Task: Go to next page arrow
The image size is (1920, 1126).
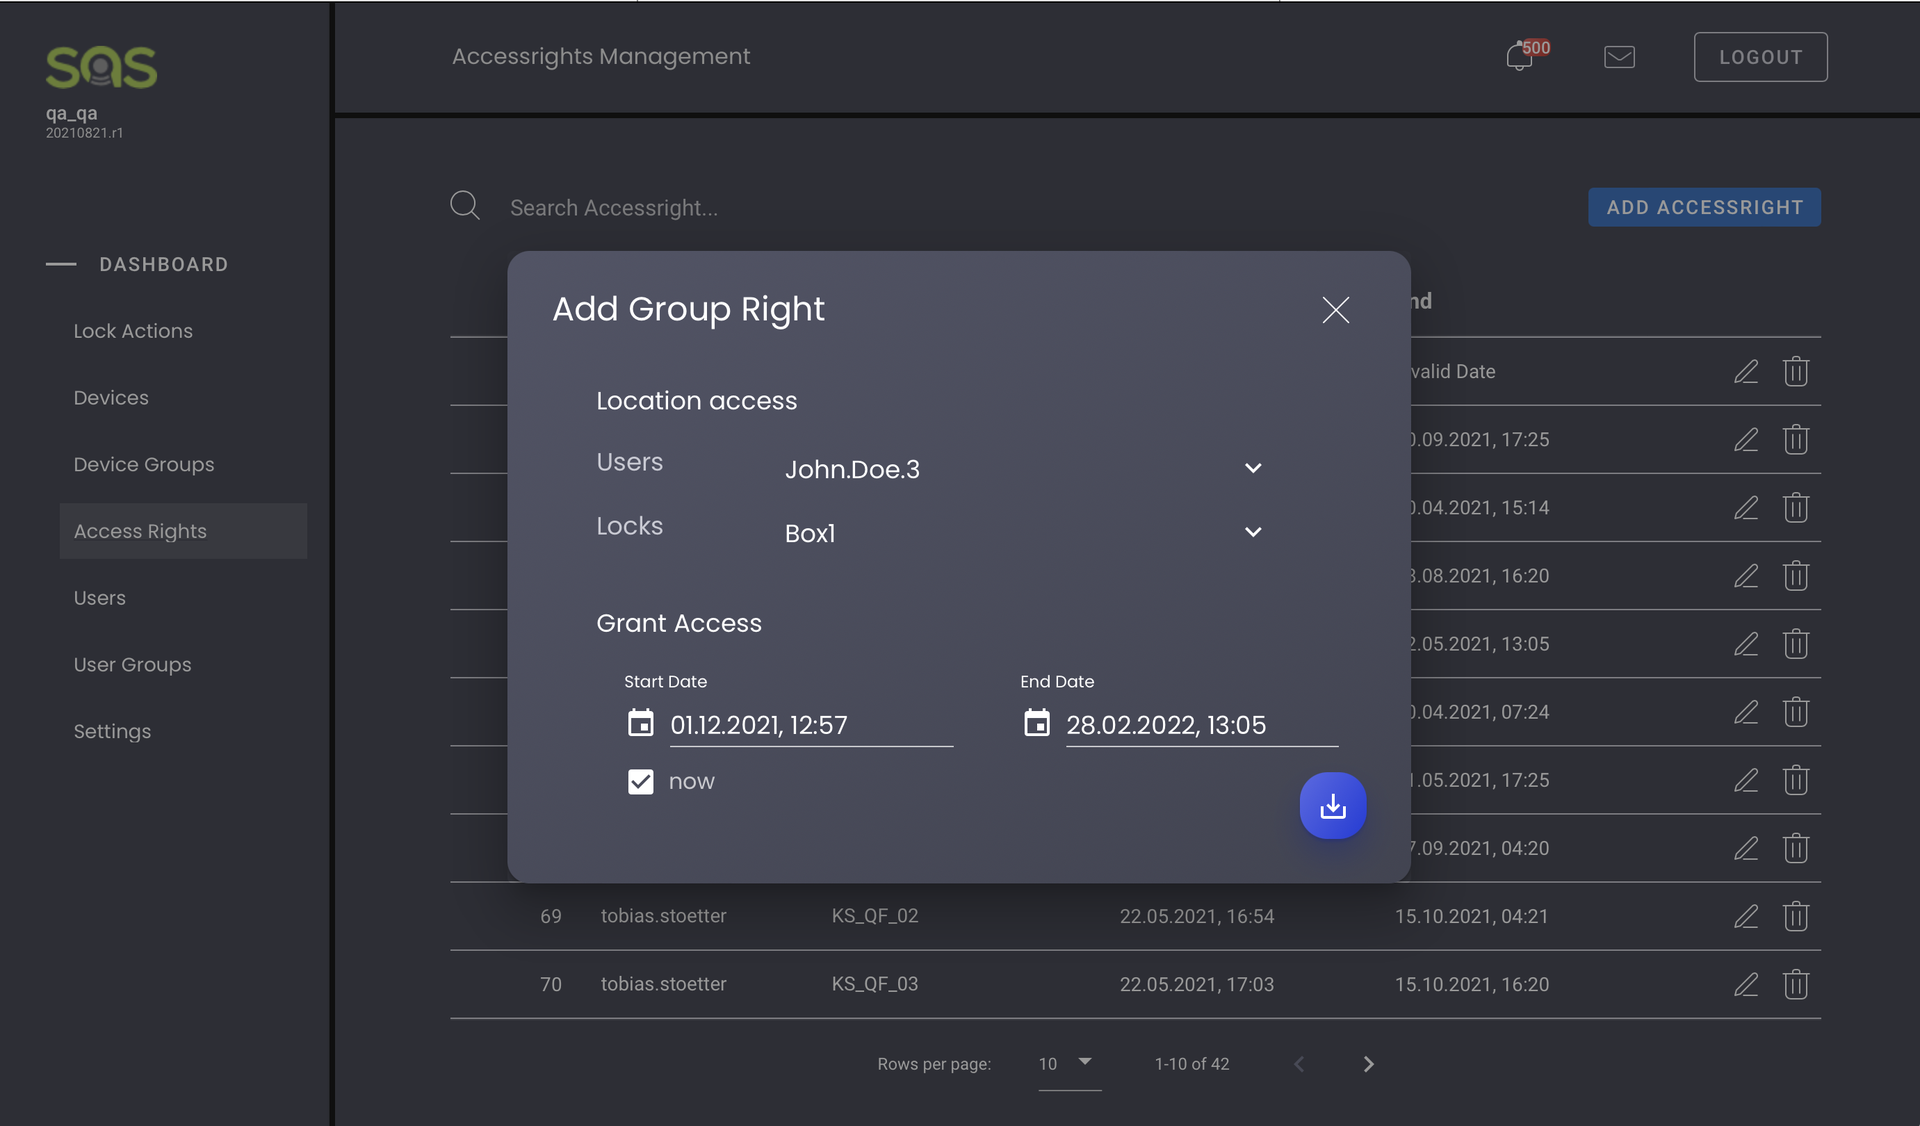Action: point(1368,1064)
